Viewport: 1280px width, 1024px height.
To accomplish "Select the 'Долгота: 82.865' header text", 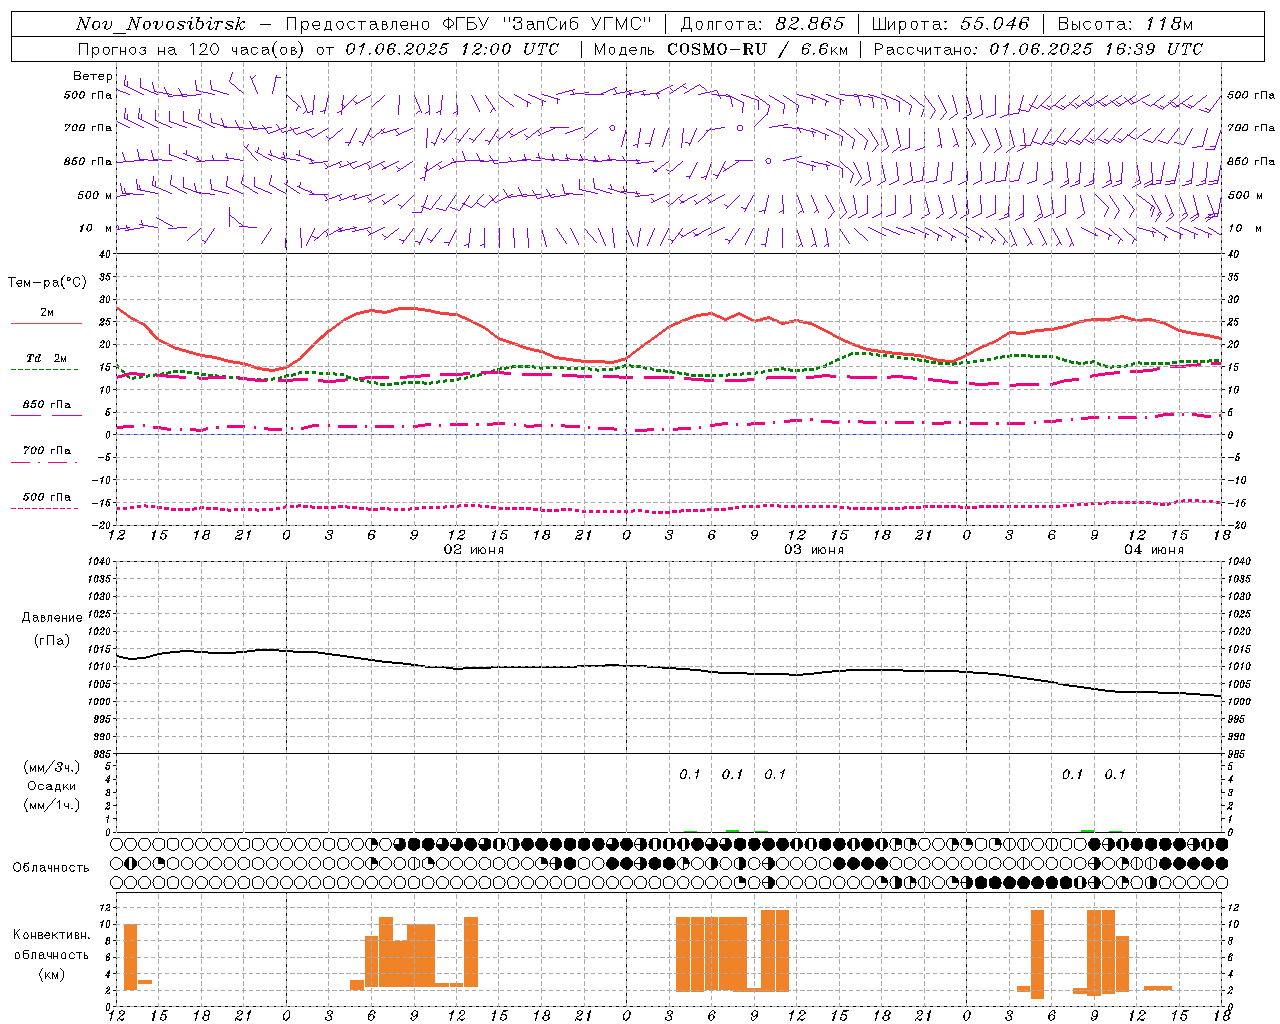I will click(x=762, y=24).
